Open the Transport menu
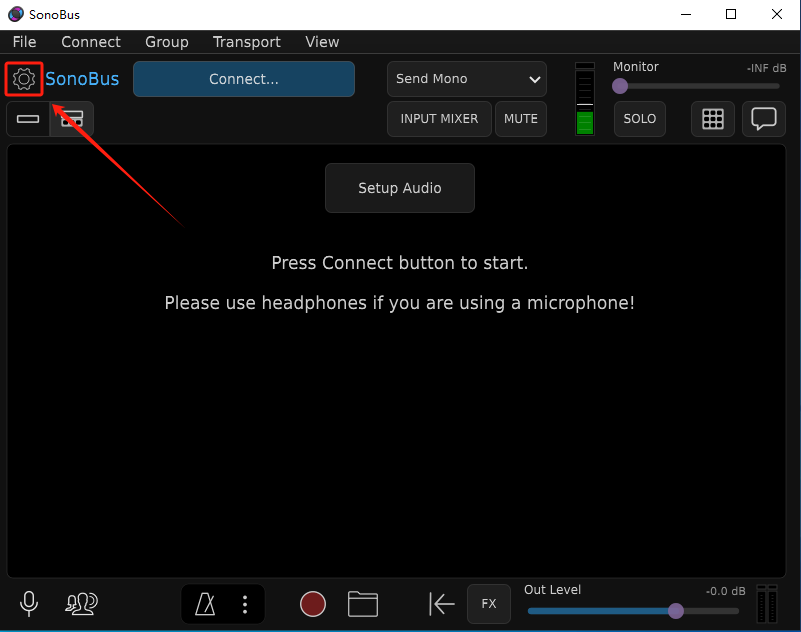The width and height of the screenshot is (801, 632). point(246,42)
